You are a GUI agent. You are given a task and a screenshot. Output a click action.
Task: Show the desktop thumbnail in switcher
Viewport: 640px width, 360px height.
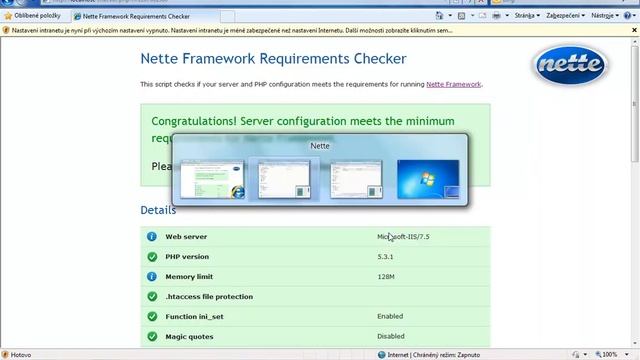pos(428,179)
